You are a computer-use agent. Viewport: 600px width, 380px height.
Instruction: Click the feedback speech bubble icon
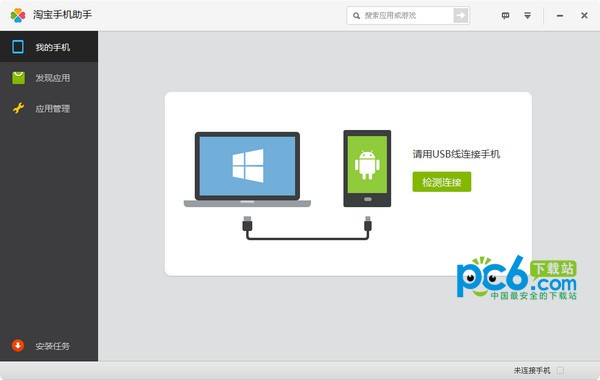(x=505, y=15)
